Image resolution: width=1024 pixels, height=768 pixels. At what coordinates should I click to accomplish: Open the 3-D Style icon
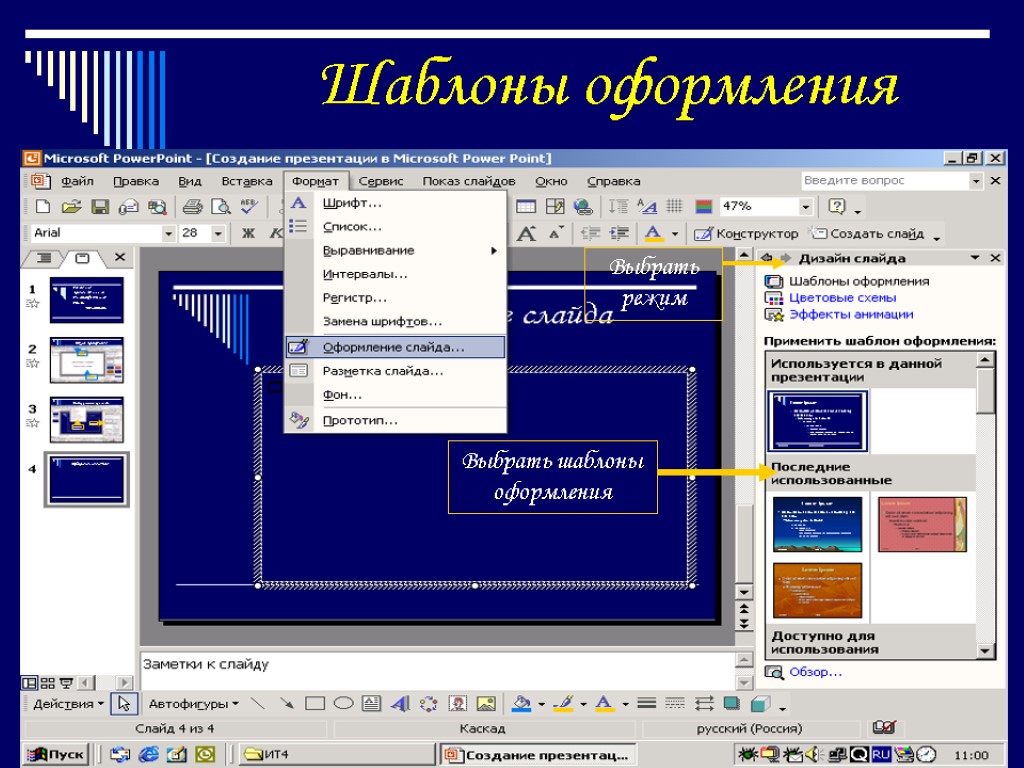760,703
